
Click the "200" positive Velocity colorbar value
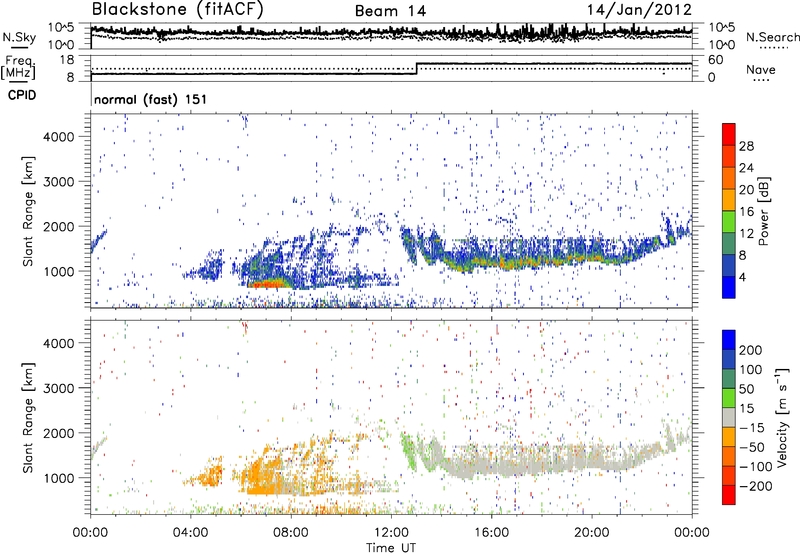pyautogui.click(x=751, y=350)
